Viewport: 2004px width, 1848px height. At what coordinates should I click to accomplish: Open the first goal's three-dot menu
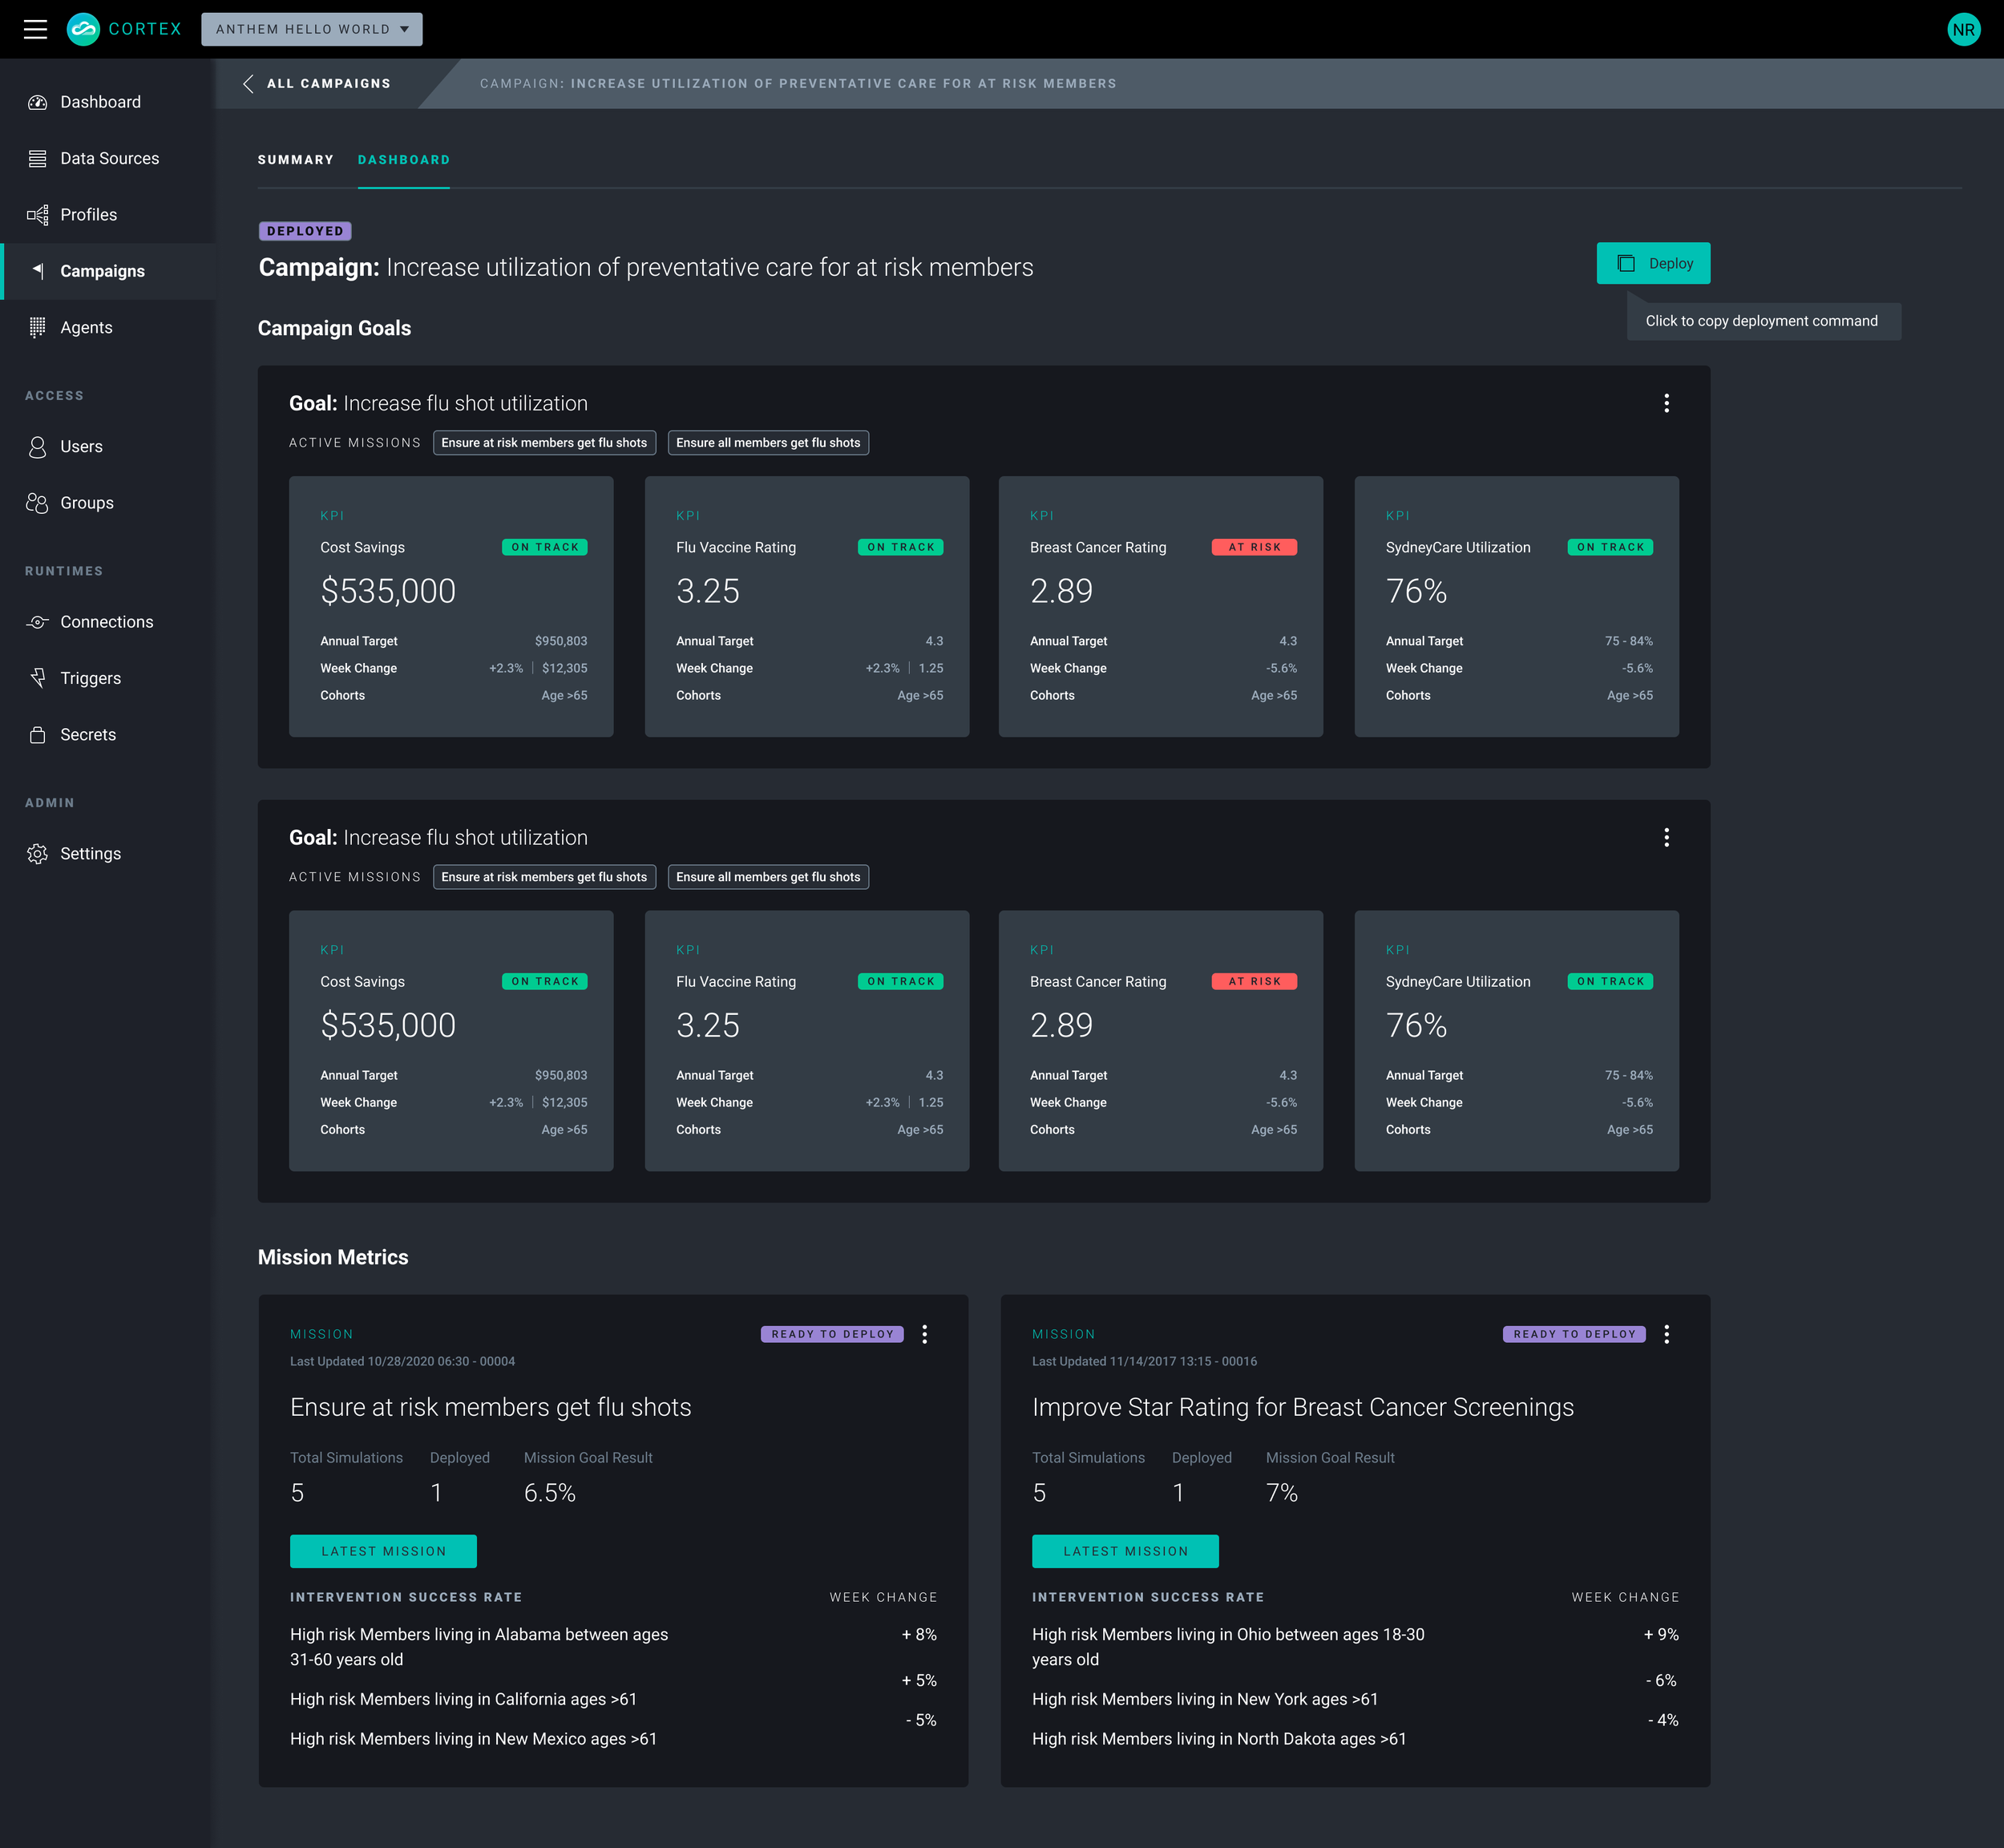tap(1666, 403)
